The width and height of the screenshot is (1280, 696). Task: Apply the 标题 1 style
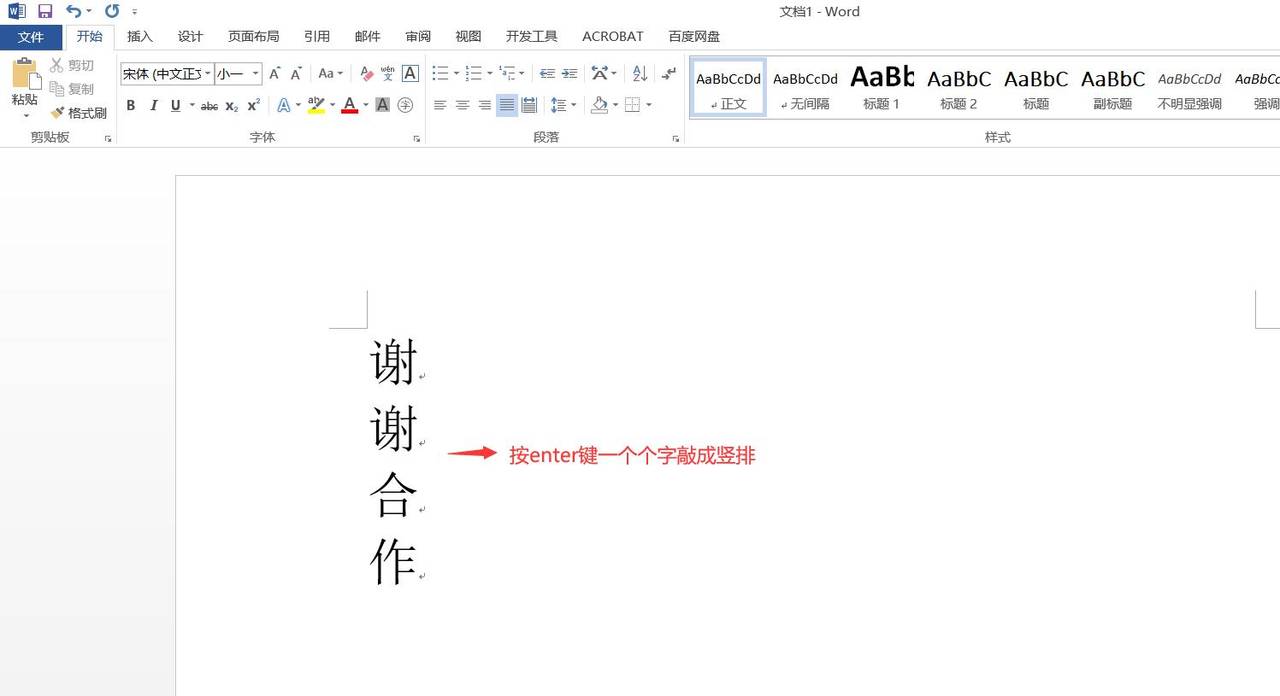click(881, 88)
